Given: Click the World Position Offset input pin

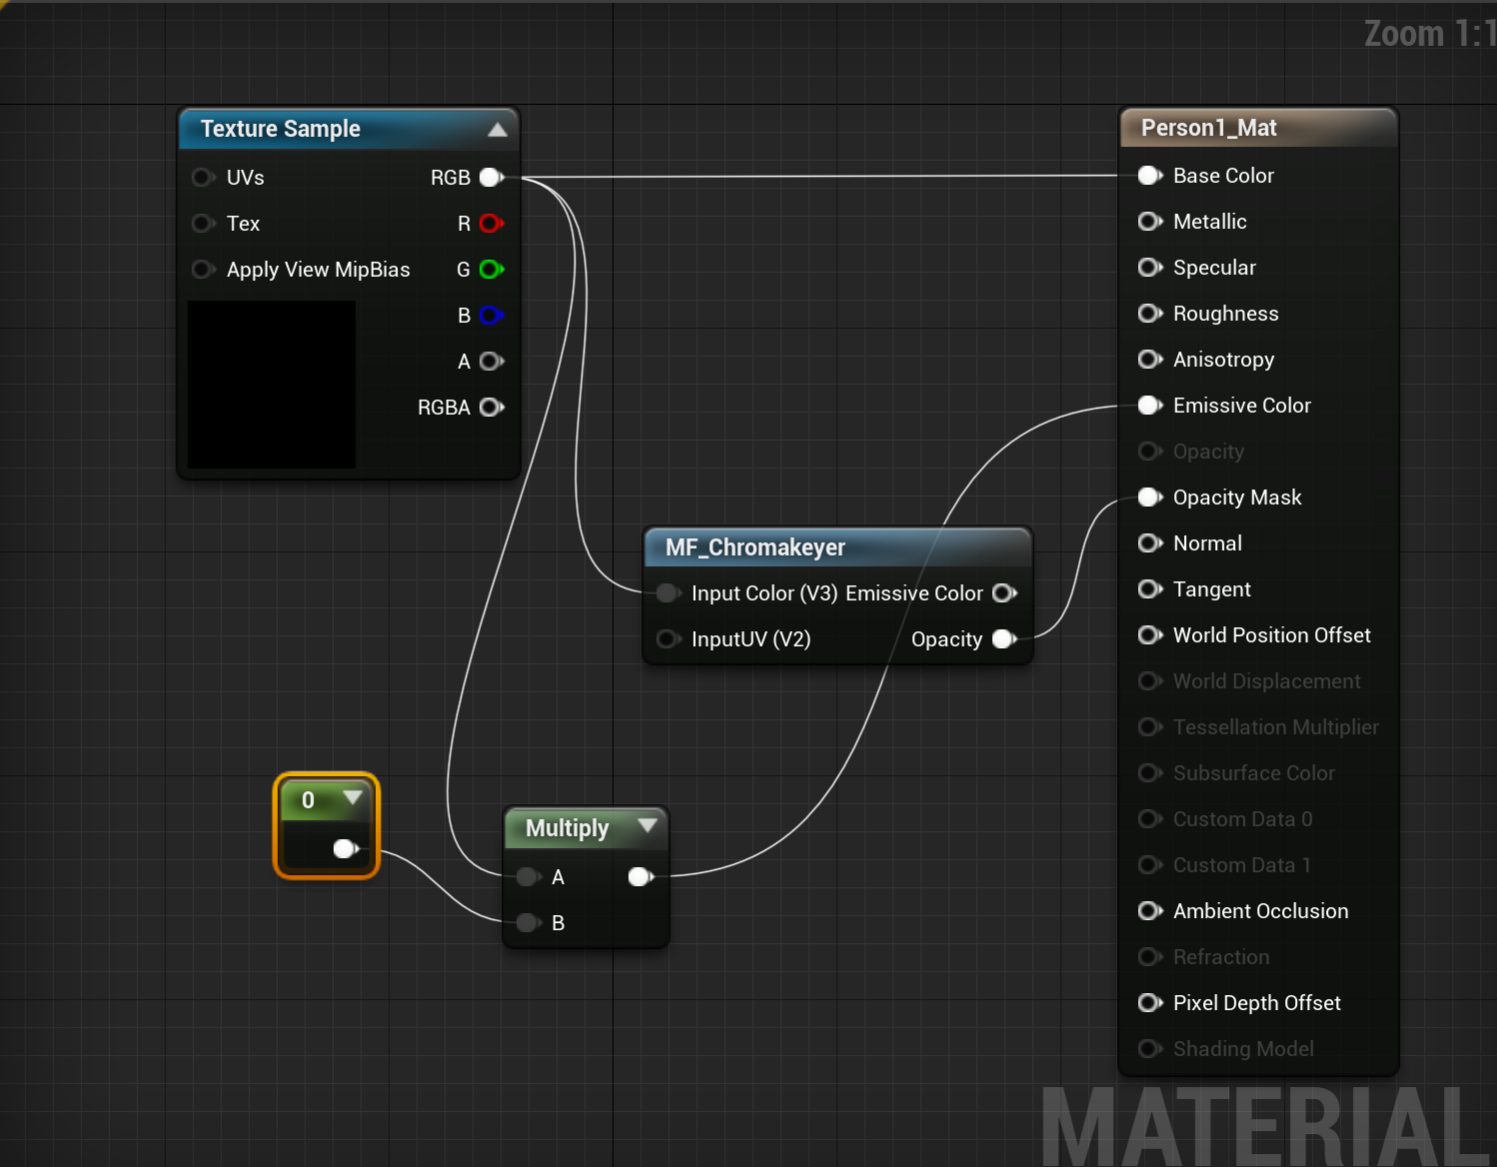Looking at the screenshot, I should (1150, 635).
